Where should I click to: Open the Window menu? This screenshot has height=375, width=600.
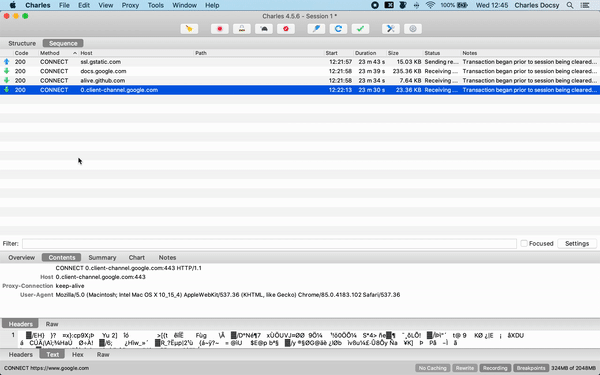[184, 5]
